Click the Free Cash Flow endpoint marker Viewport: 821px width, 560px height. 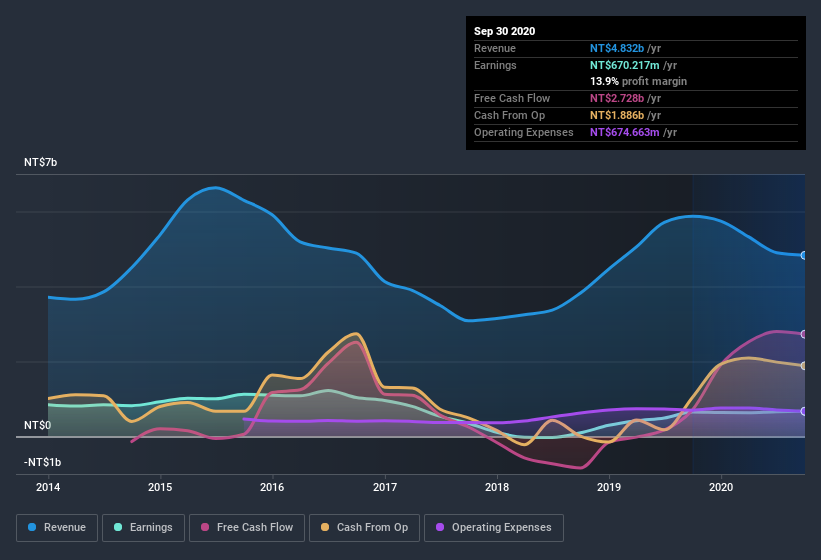click(804, 334)
